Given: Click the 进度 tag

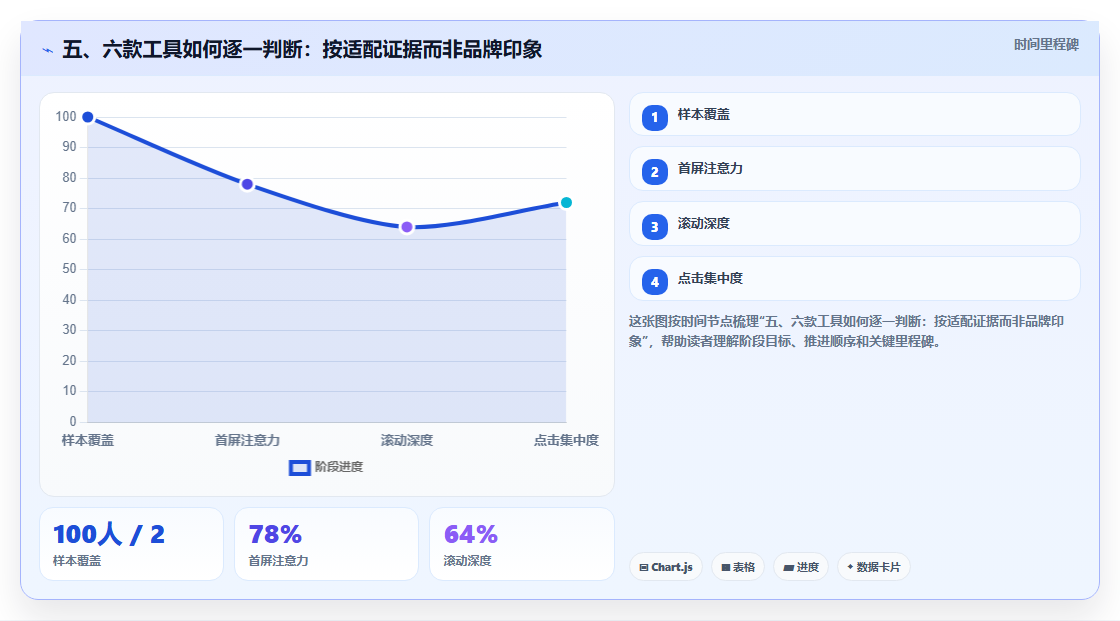Looking at the screenshot, I should (801, 567).
